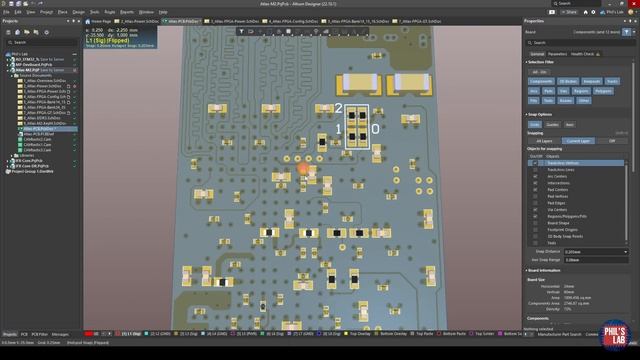The height and width of the screenshot is (360, 640).
Task: Click the search field in the Projects panel
Action: coord(42,42)
